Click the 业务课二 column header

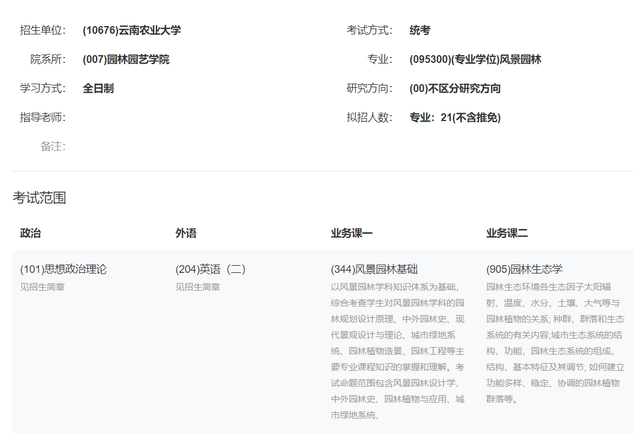[507, 233]
